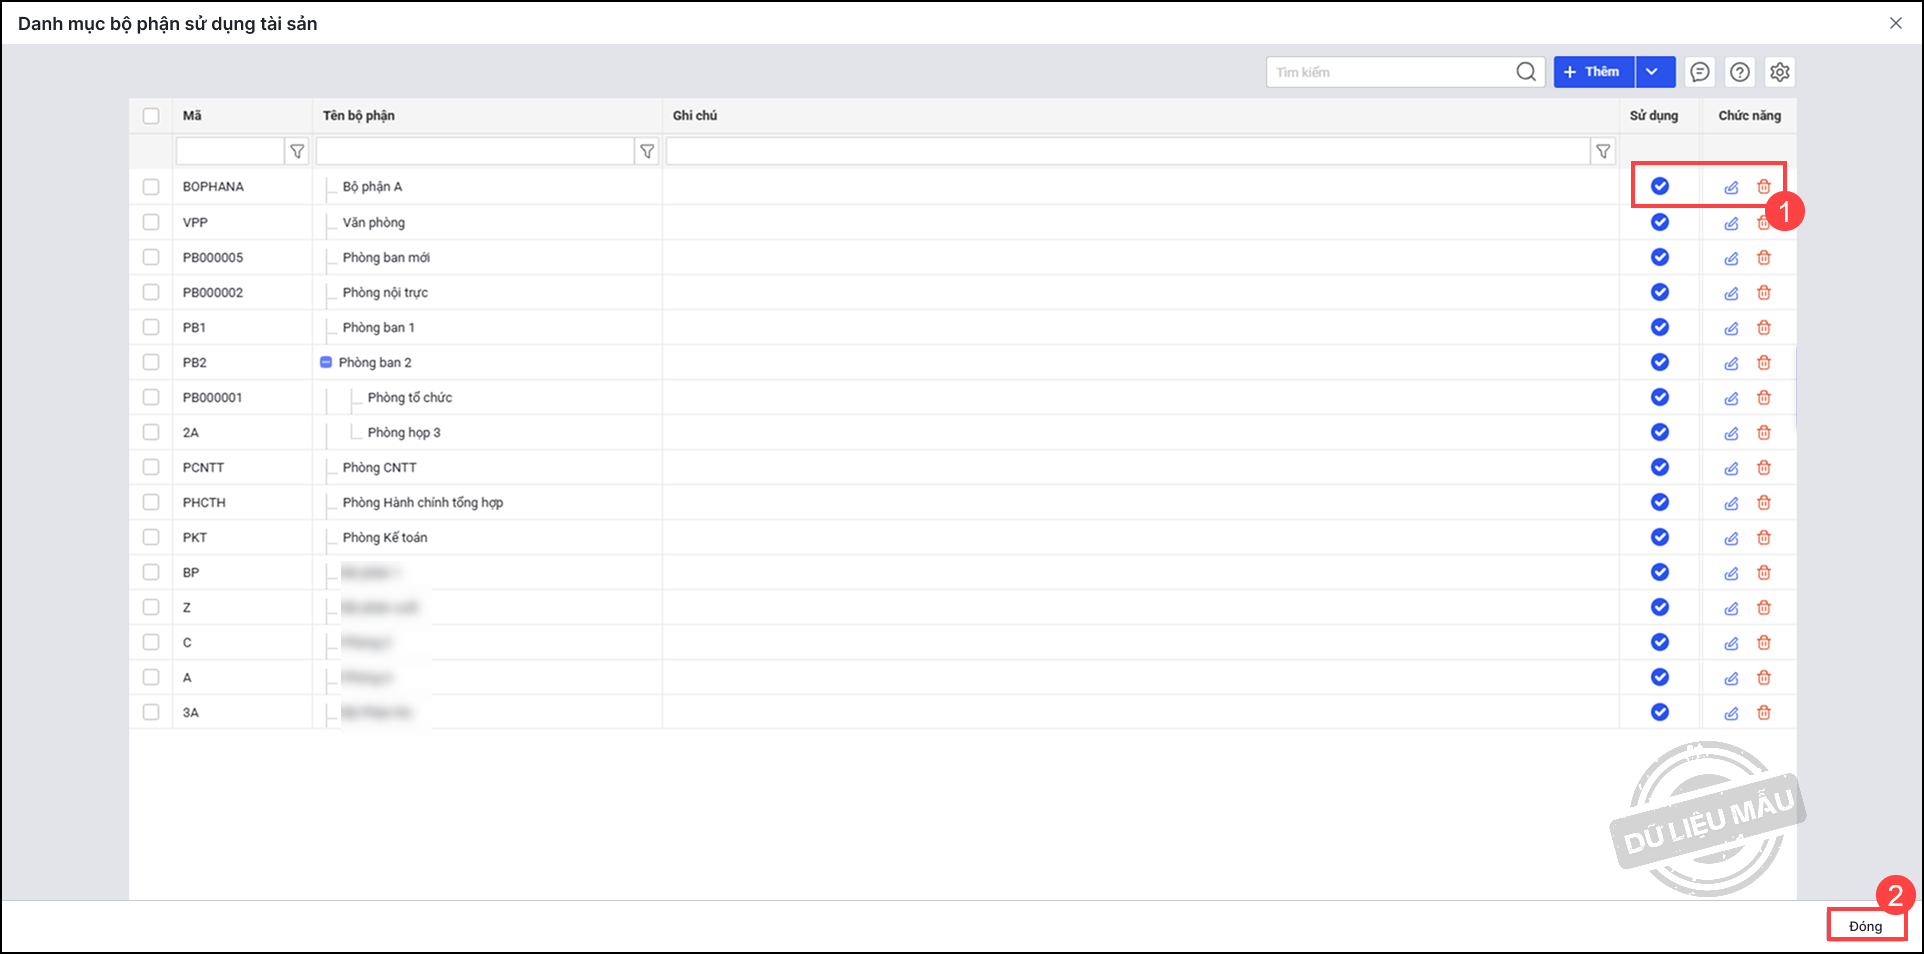Delete the PB000002 row
Viewport: 1924px width, 954px height.
tap(1764, 293)
